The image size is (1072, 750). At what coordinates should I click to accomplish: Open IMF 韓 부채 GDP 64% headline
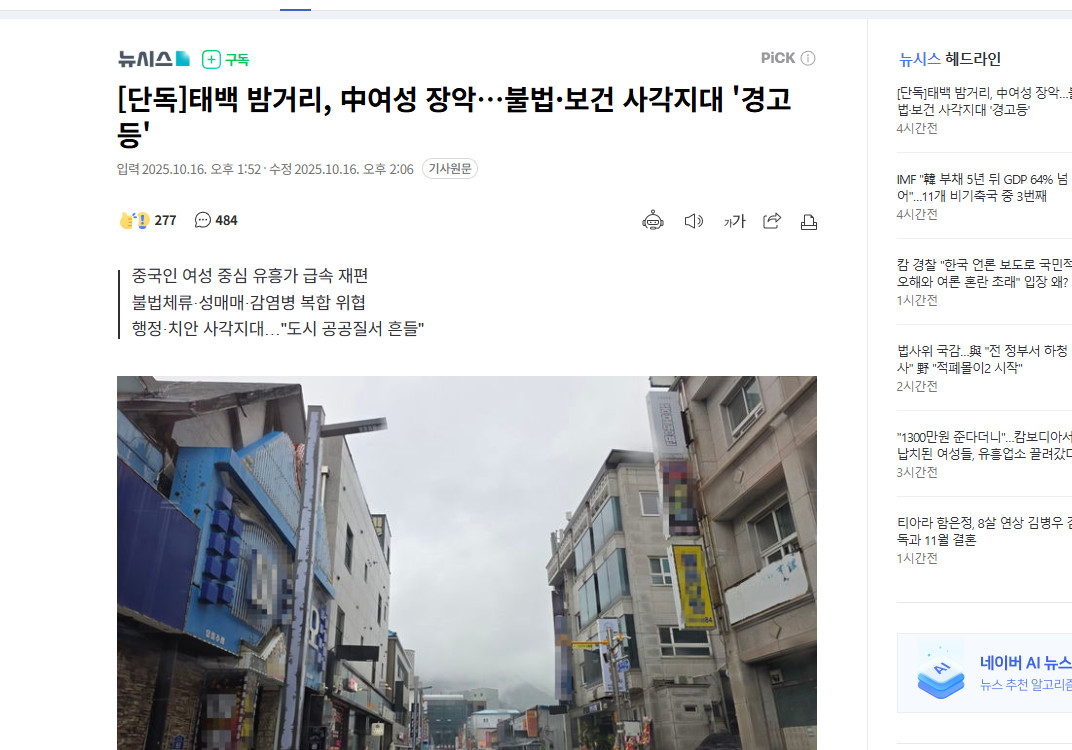983,187
